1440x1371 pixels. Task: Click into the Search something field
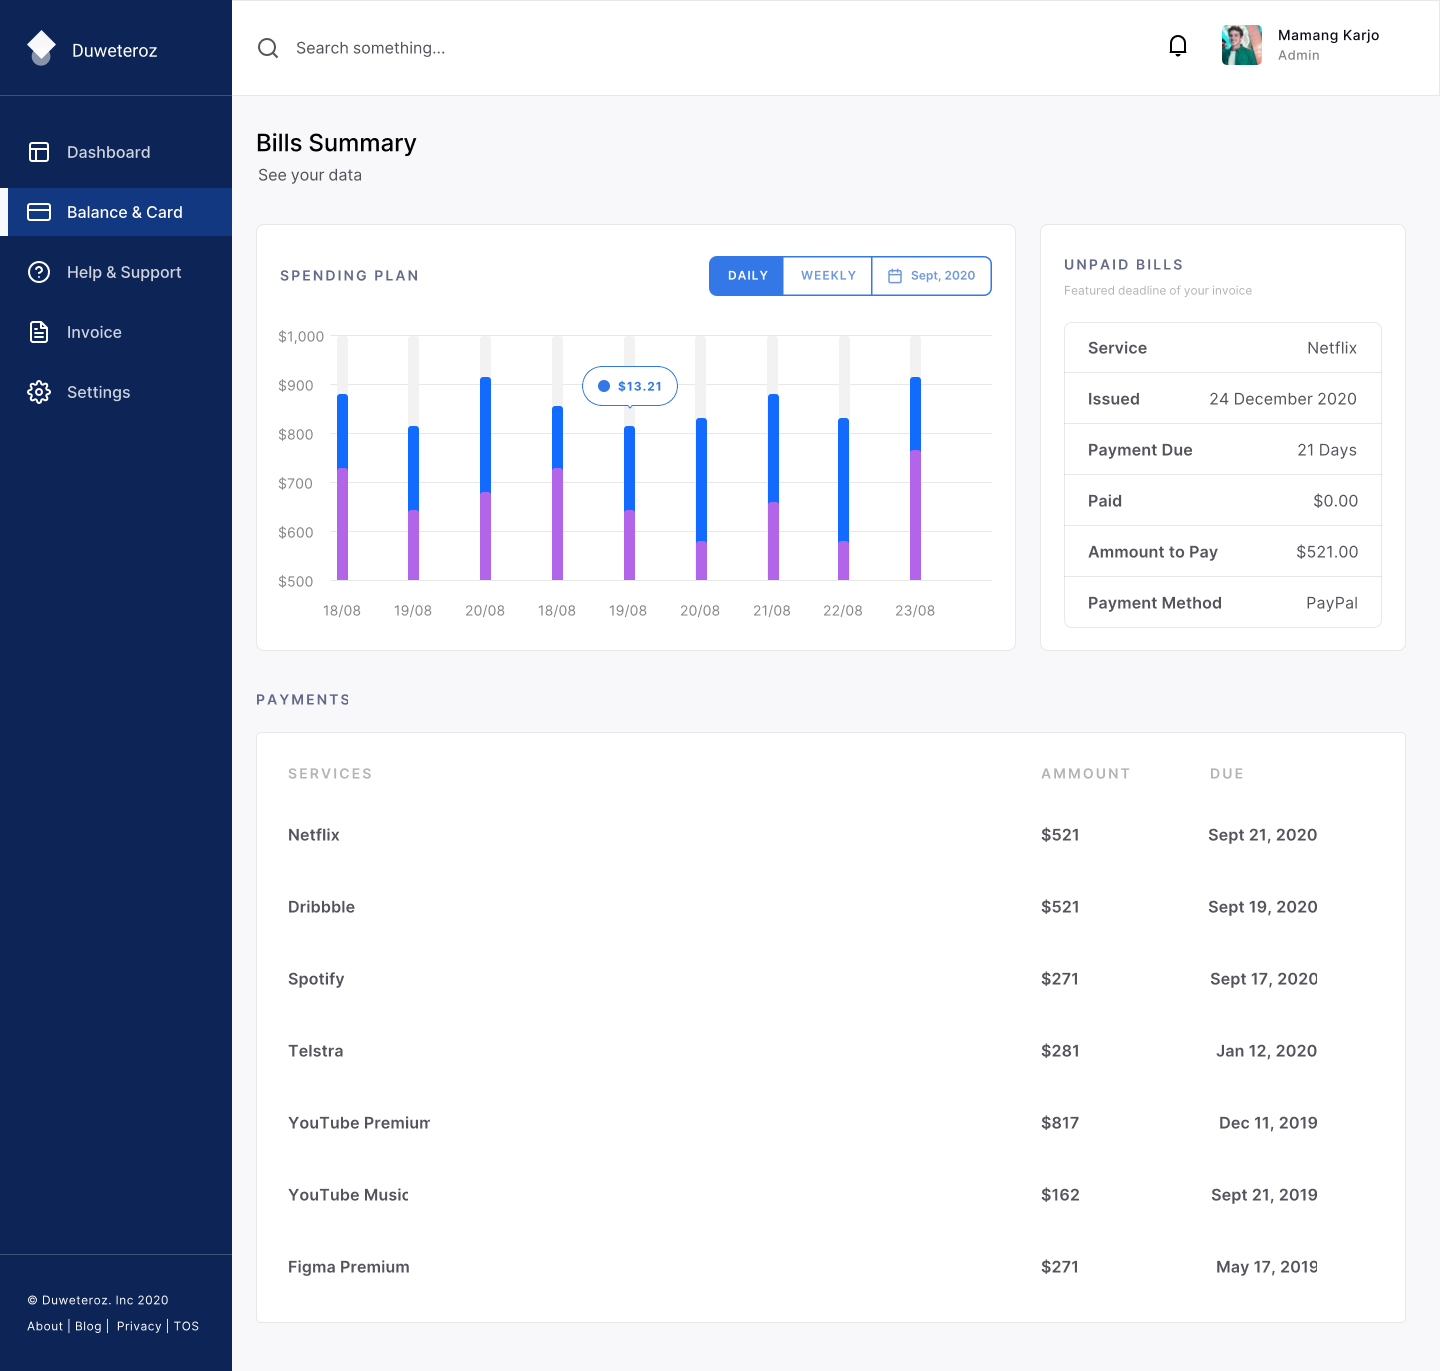point(371,48)
